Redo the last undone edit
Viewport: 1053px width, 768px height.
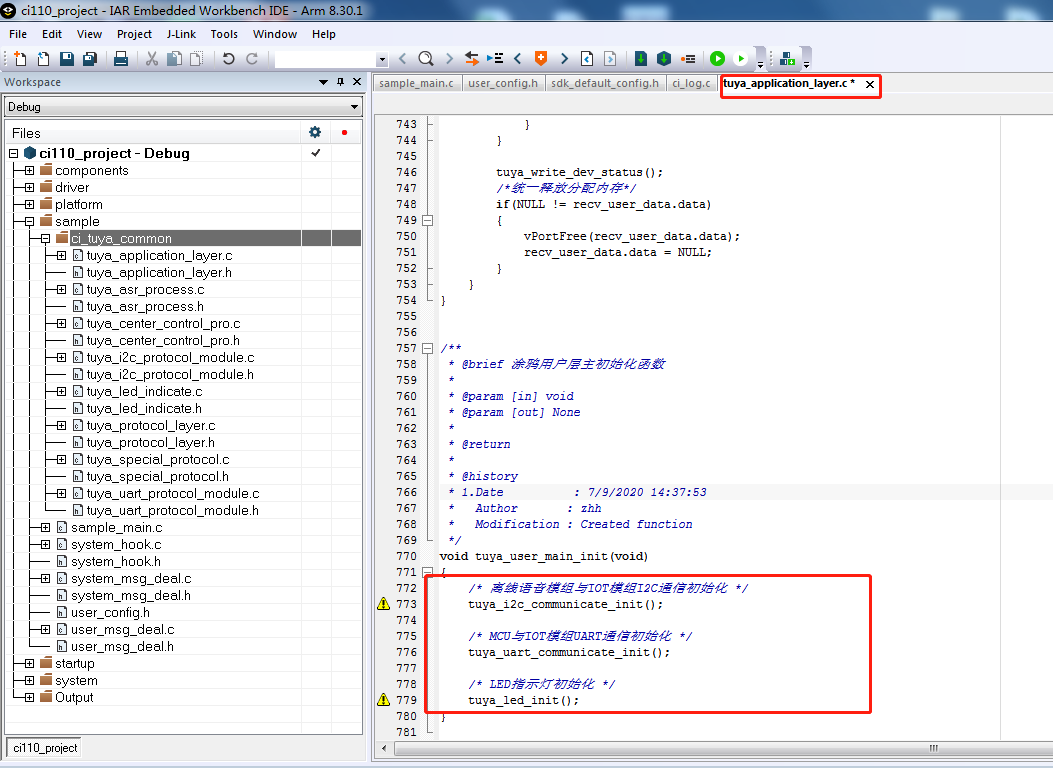coord(252,59)
